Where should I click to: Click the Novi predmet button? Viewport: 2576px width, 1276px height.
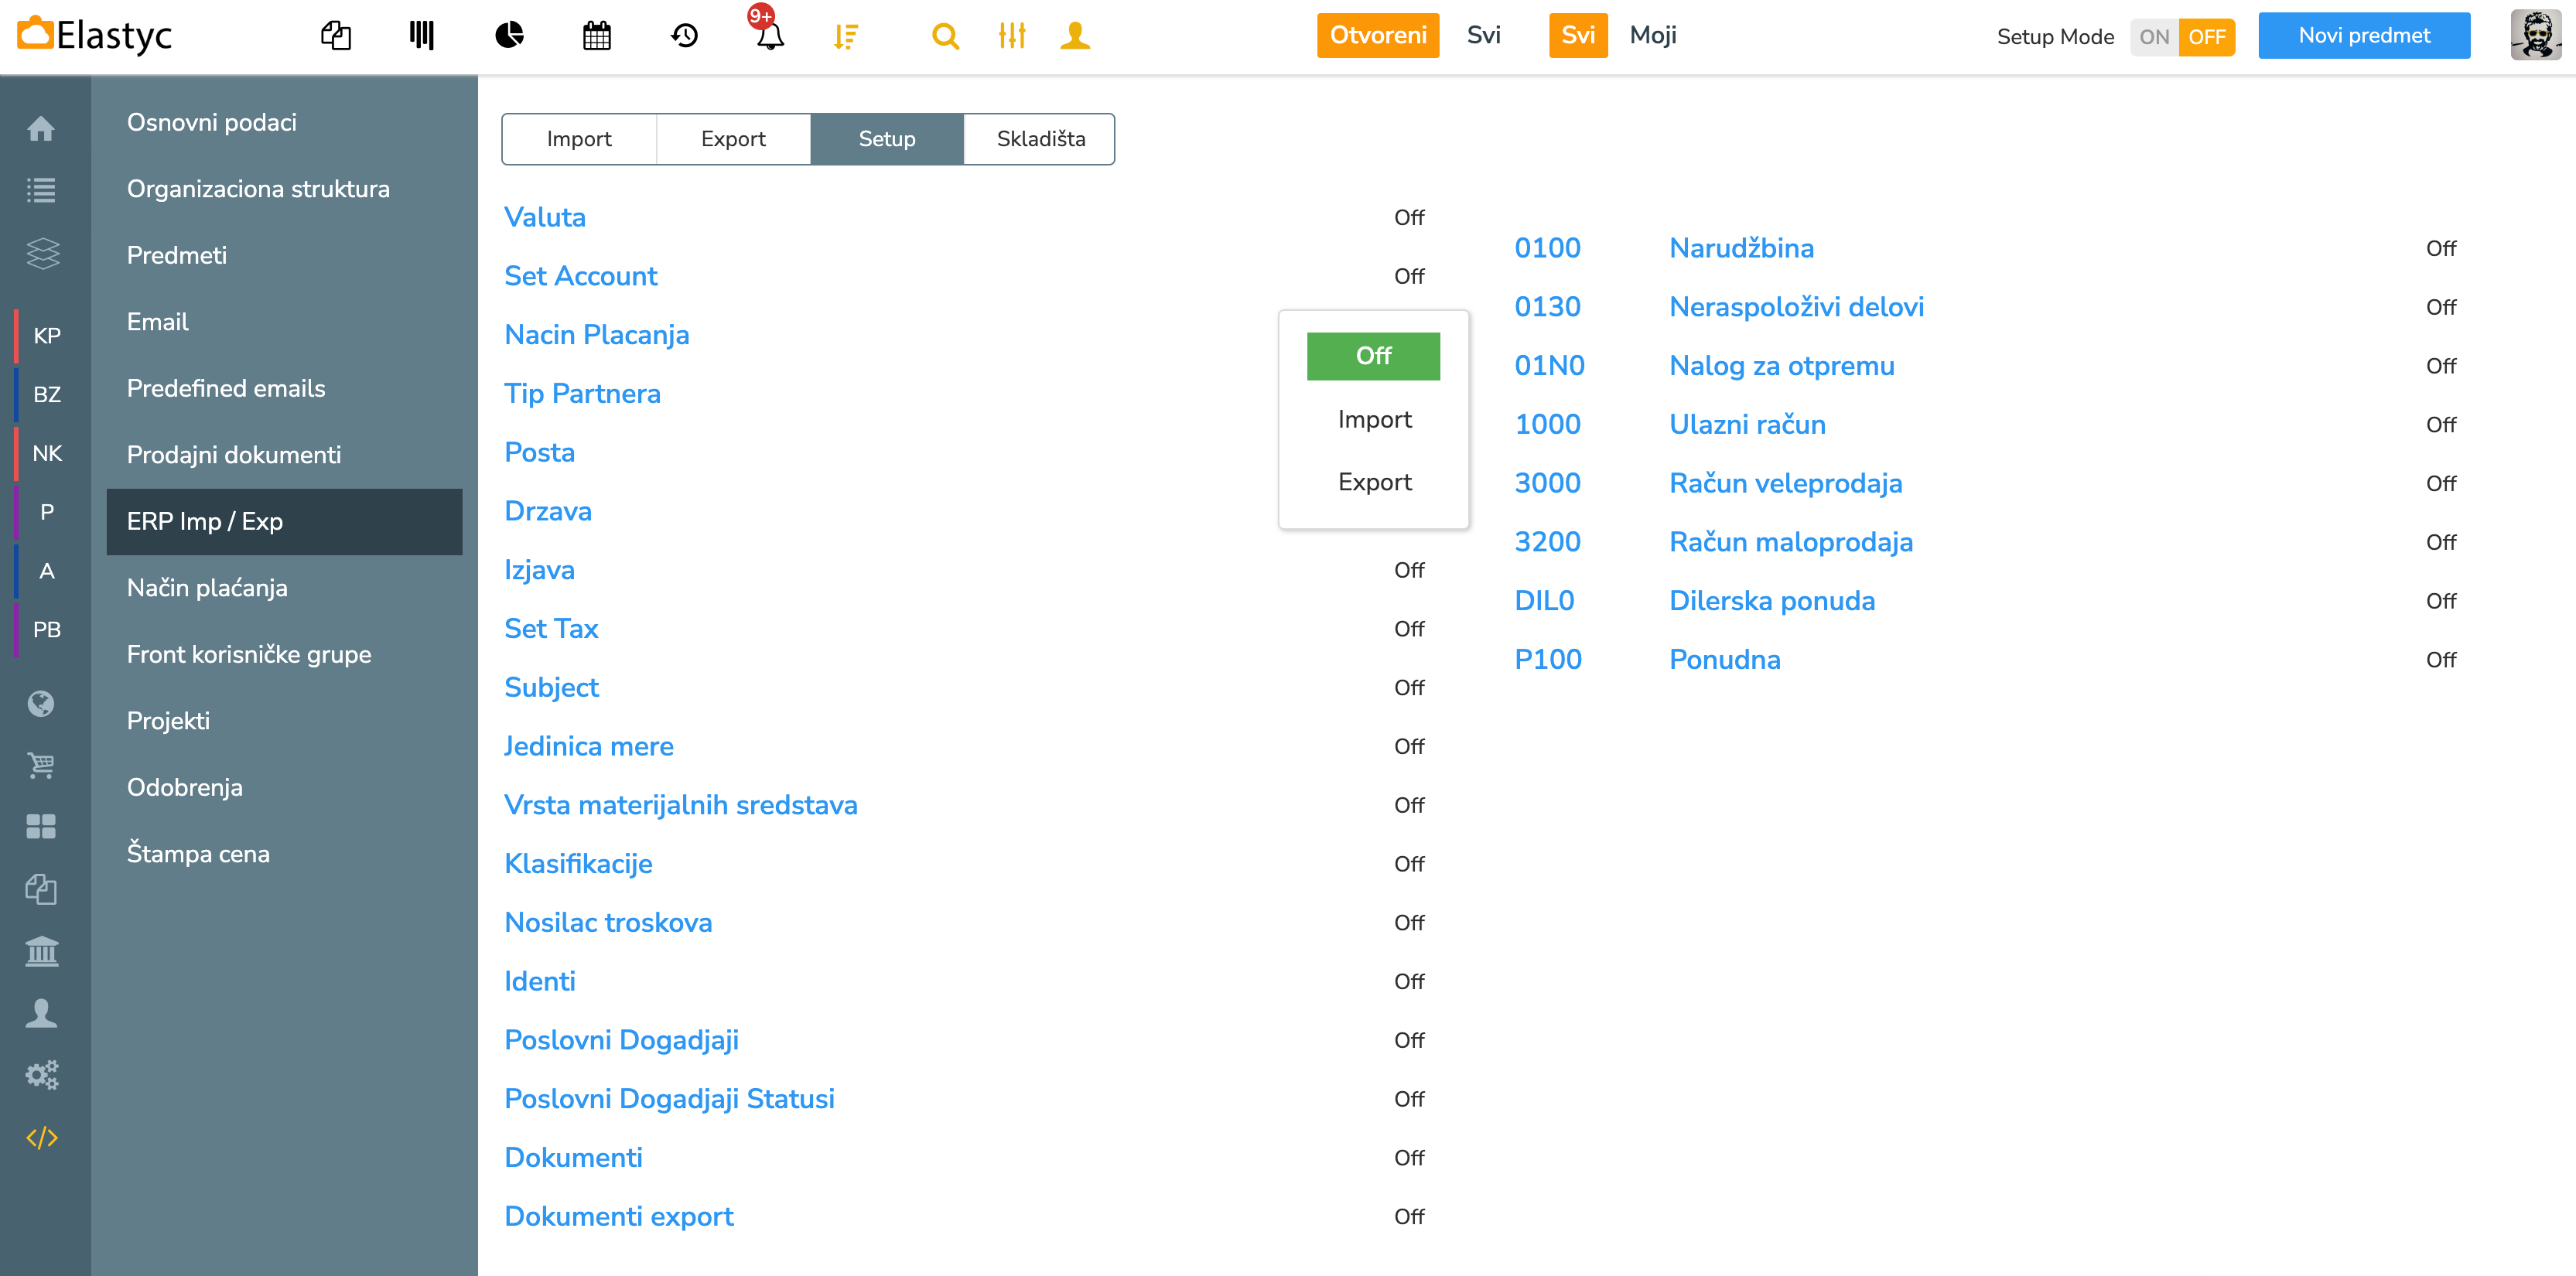[2363, 36]
